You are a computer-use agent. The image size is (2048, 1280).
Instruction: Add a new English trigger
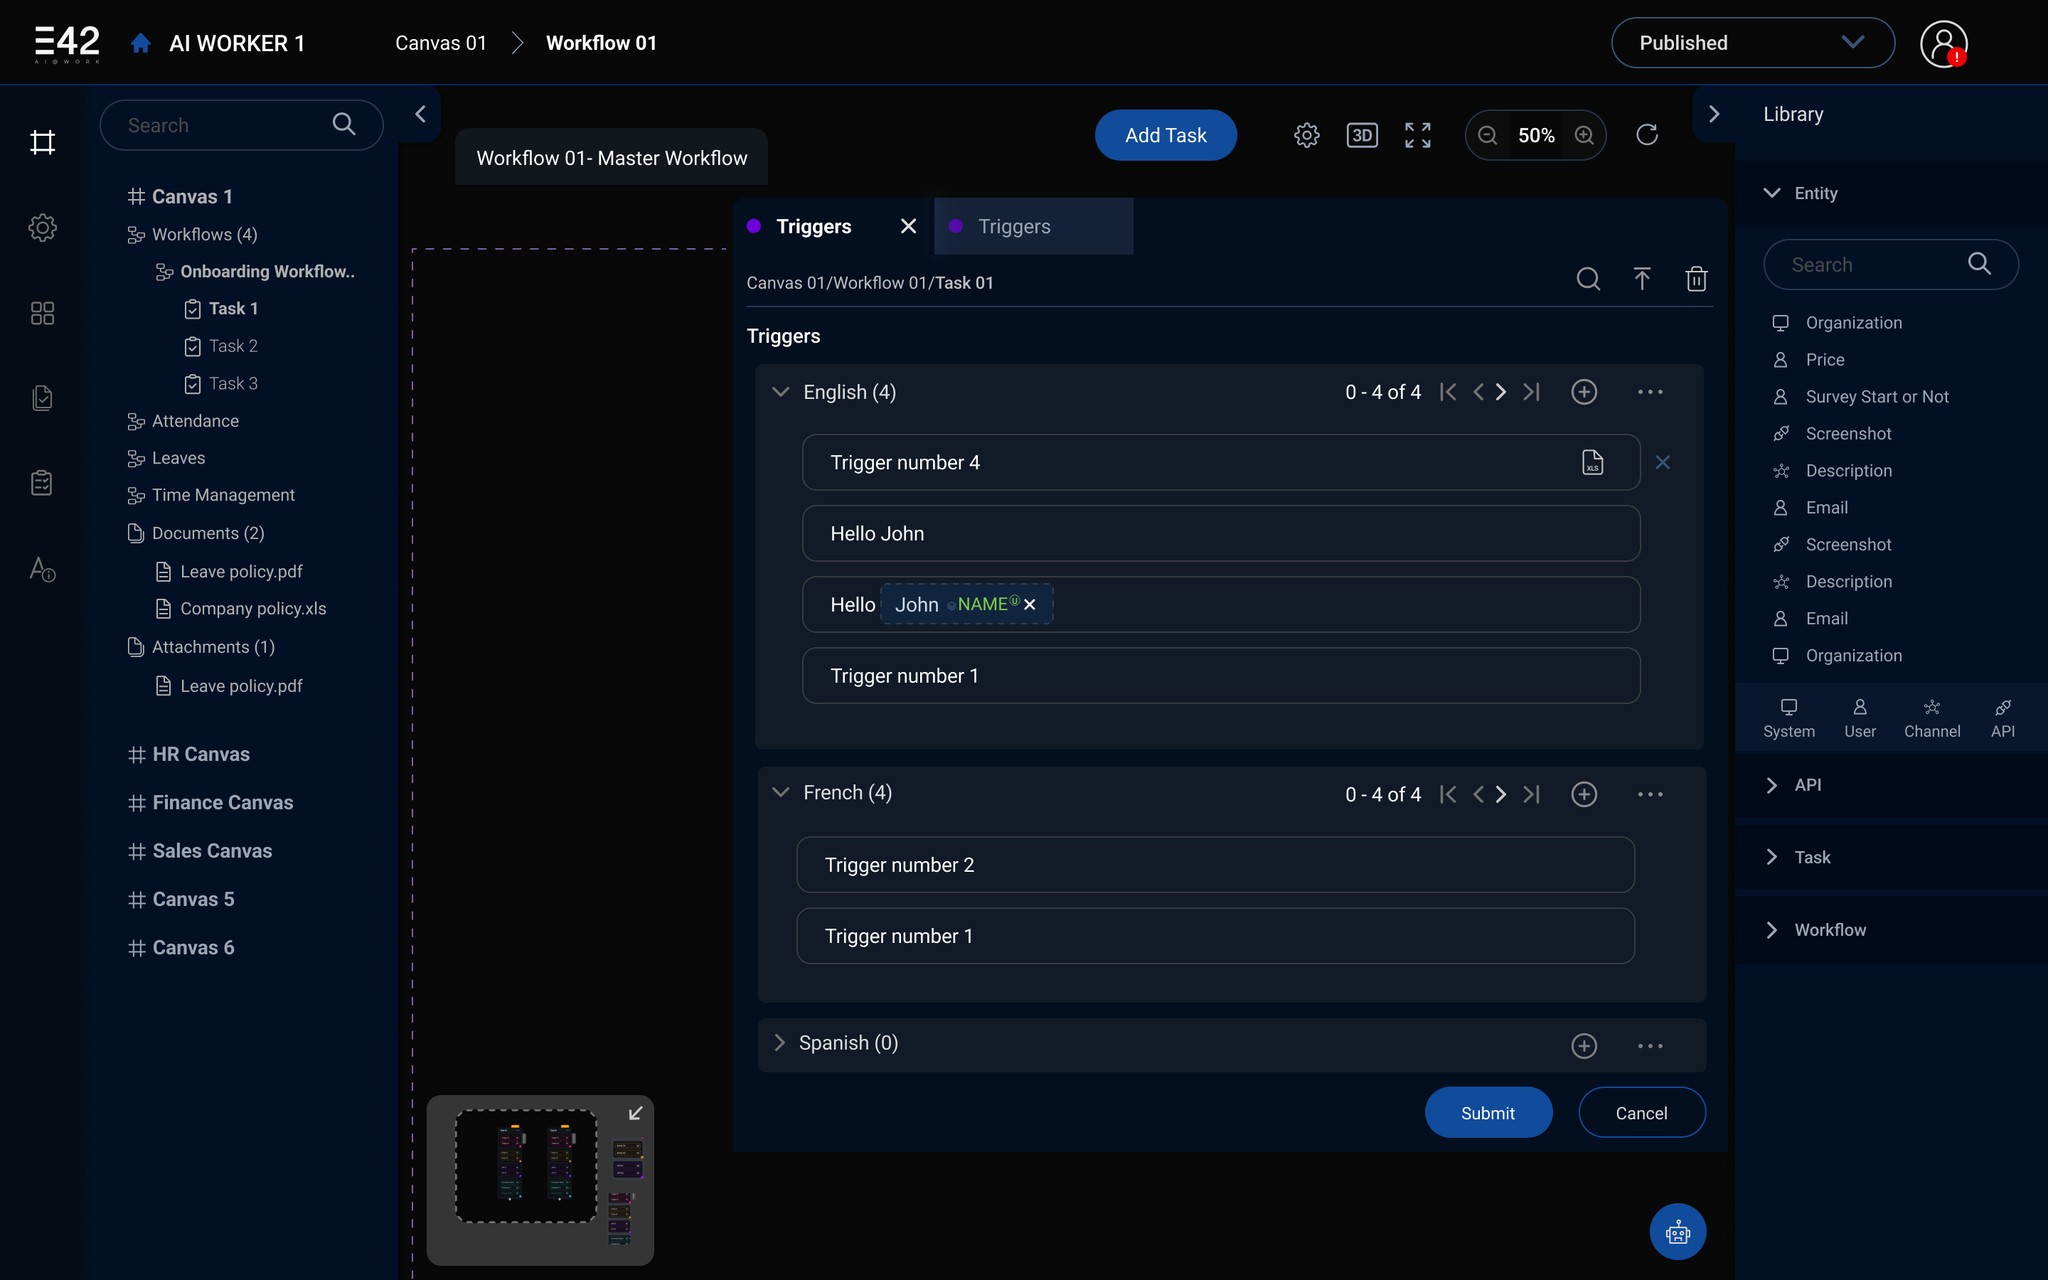pyautogui.click(x=1584, y=392)
